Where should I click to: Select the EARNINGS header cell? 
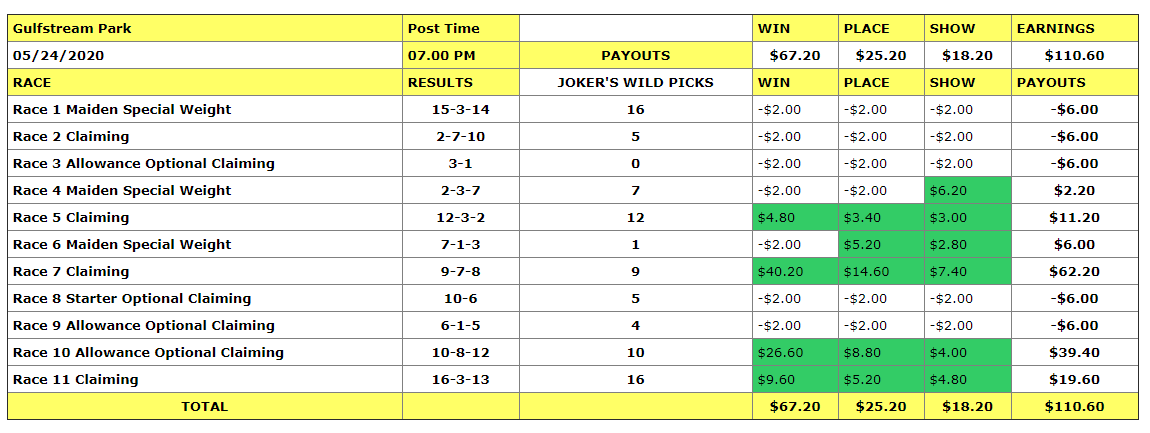1074,29
